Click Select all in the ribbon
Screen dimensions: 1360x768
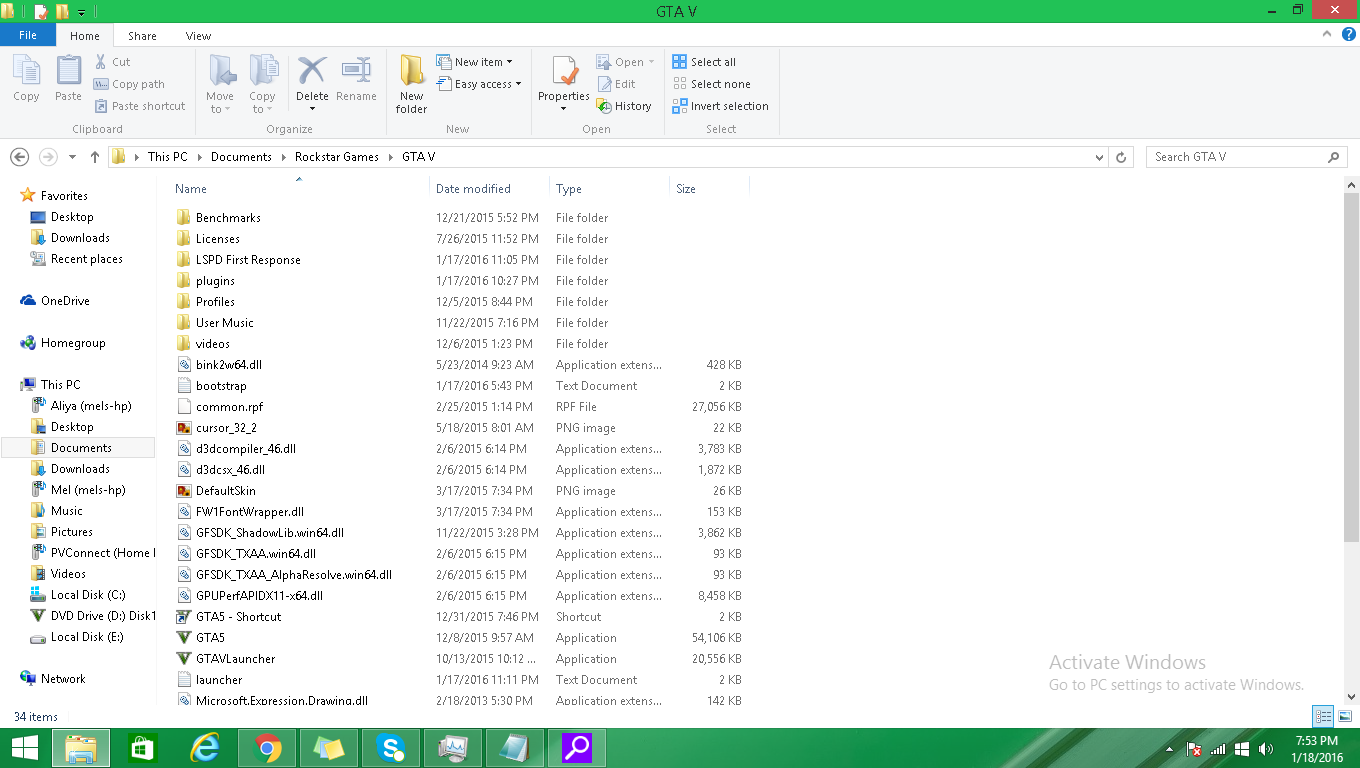point(712,62)
